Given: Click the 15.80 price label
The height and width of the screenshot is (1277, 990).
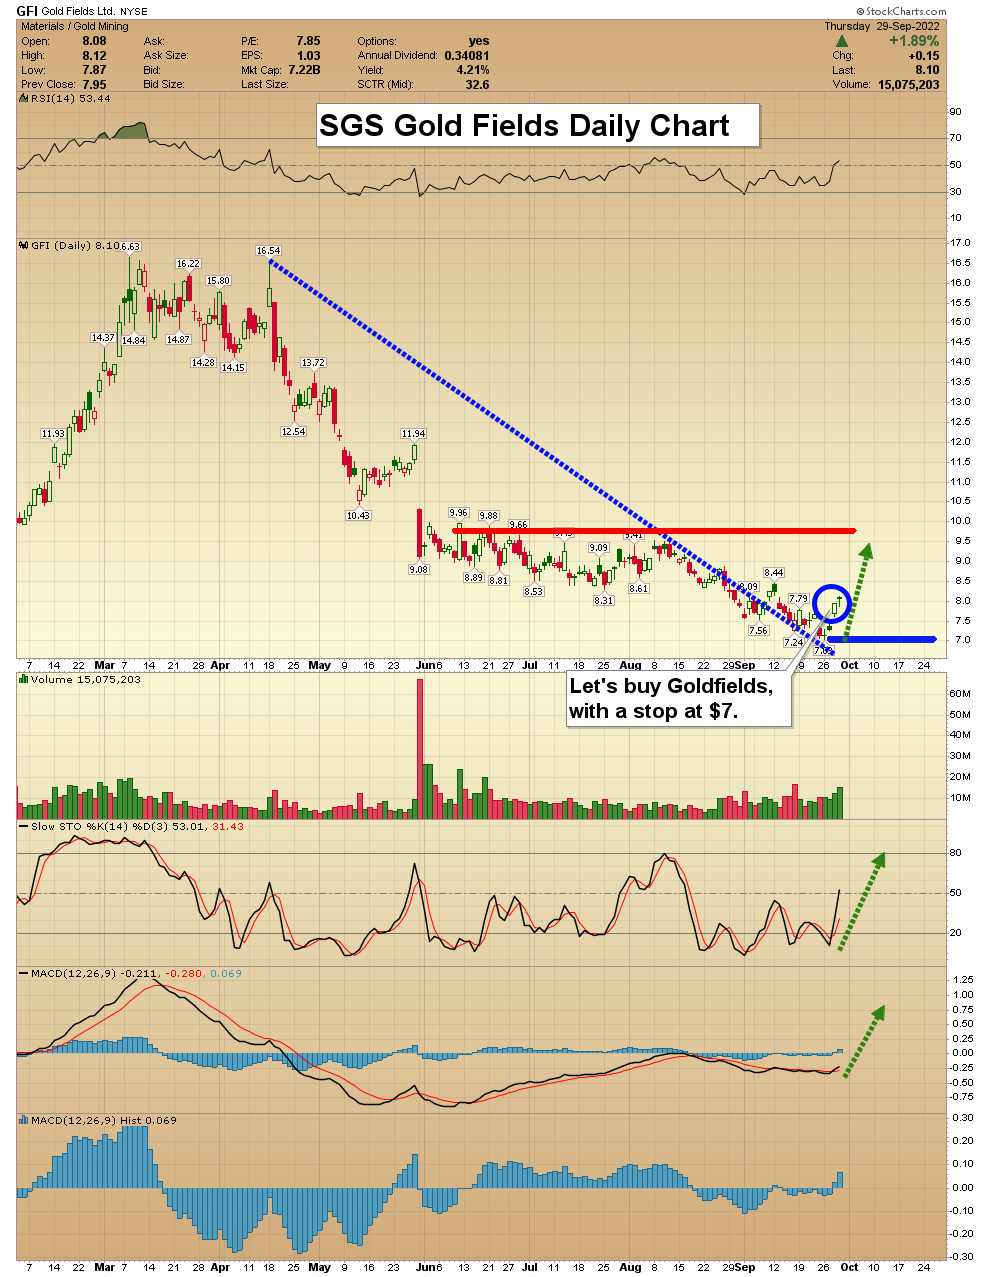Looking at the screenshot, I should (x=218, y=281).
